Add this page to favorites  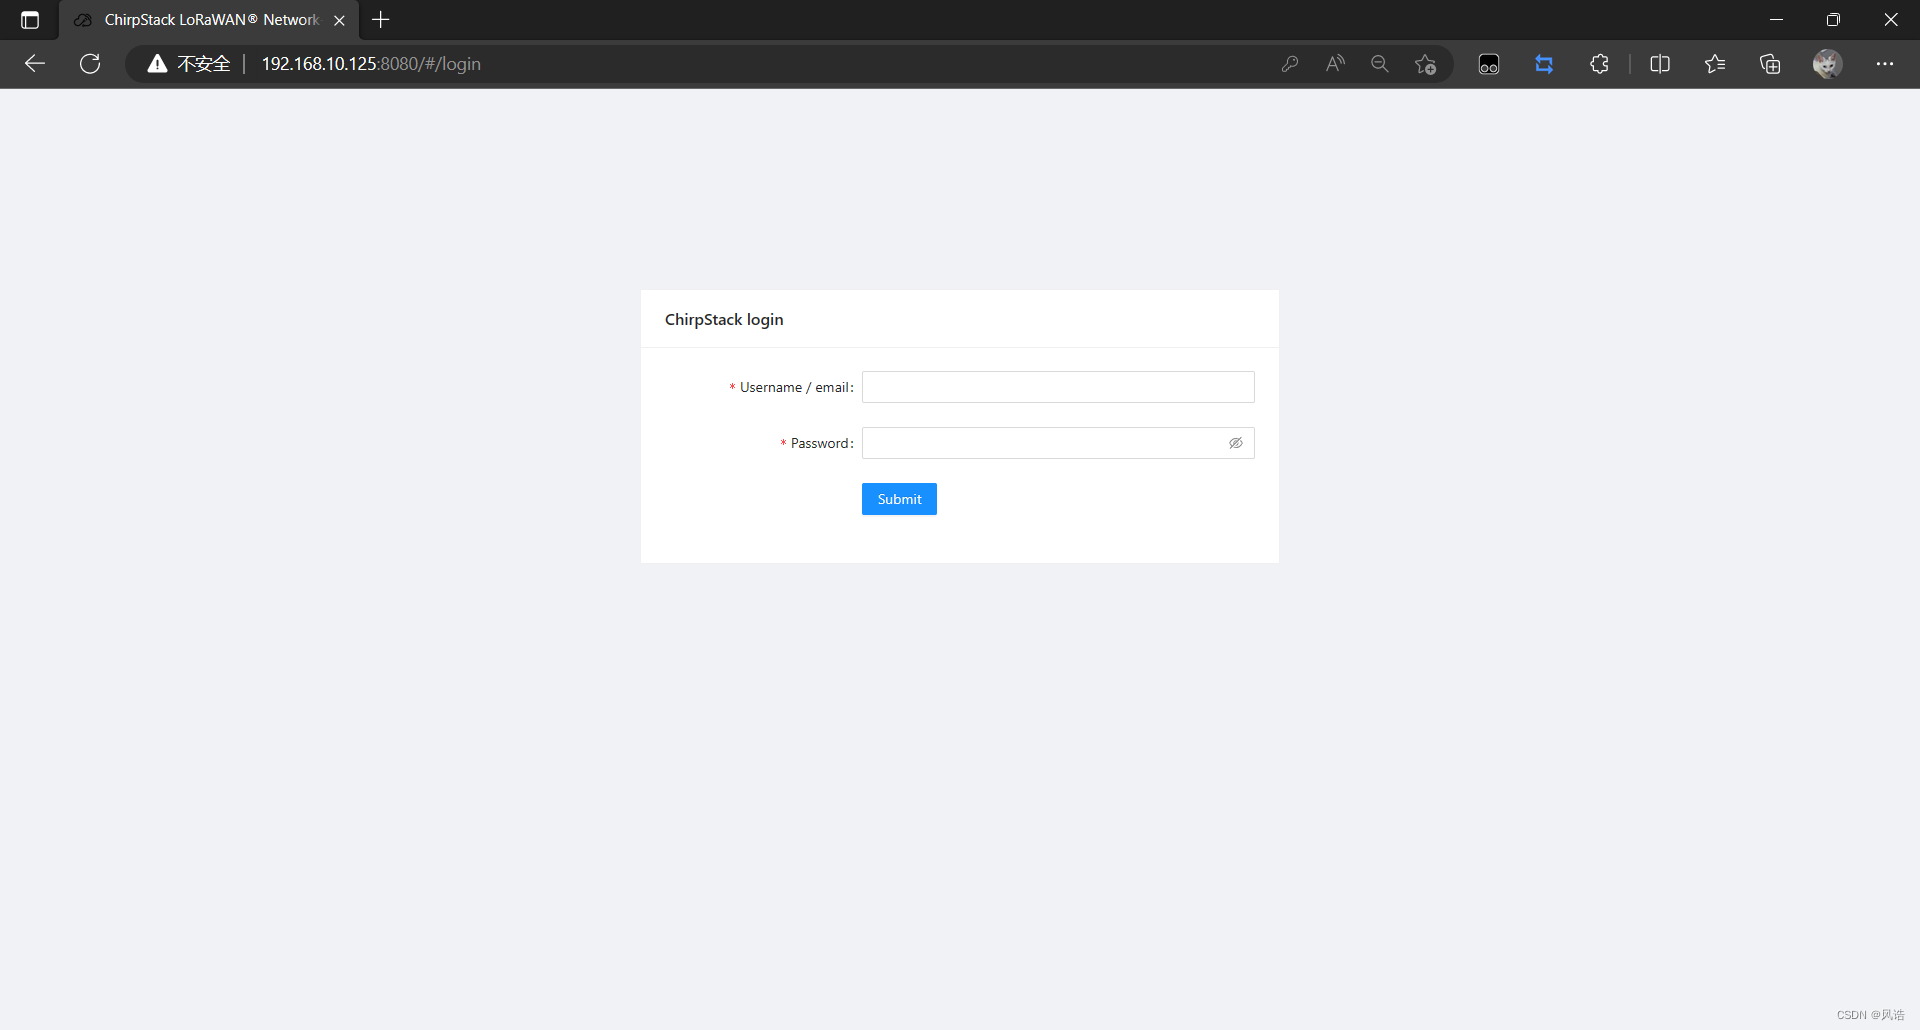[1425, 64]
